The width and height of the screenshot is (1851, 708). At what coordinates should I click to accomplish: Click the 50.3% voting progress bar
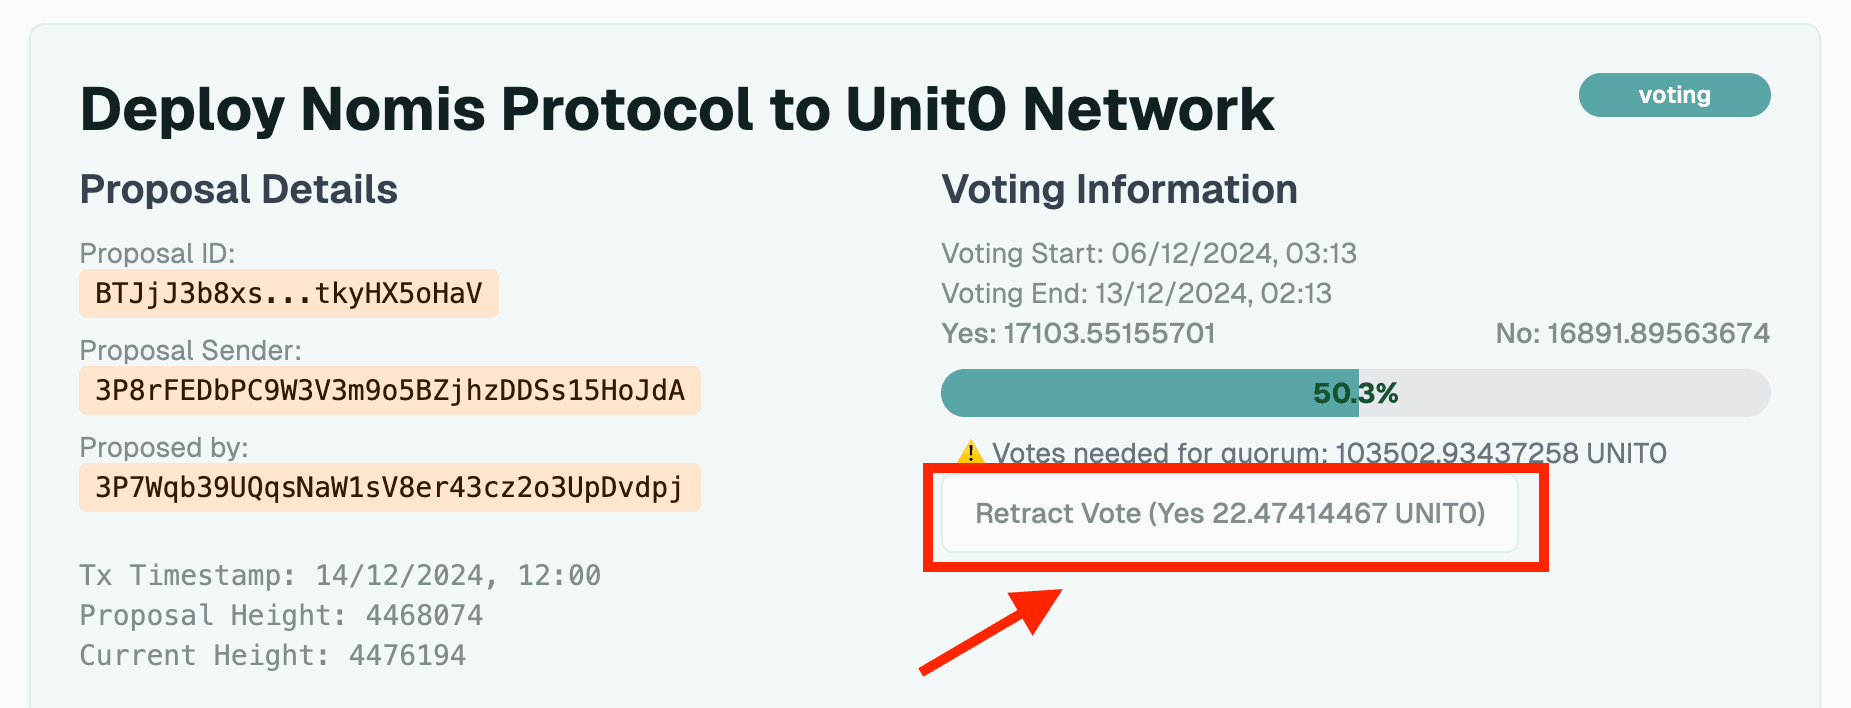[x=1356, y=393]
